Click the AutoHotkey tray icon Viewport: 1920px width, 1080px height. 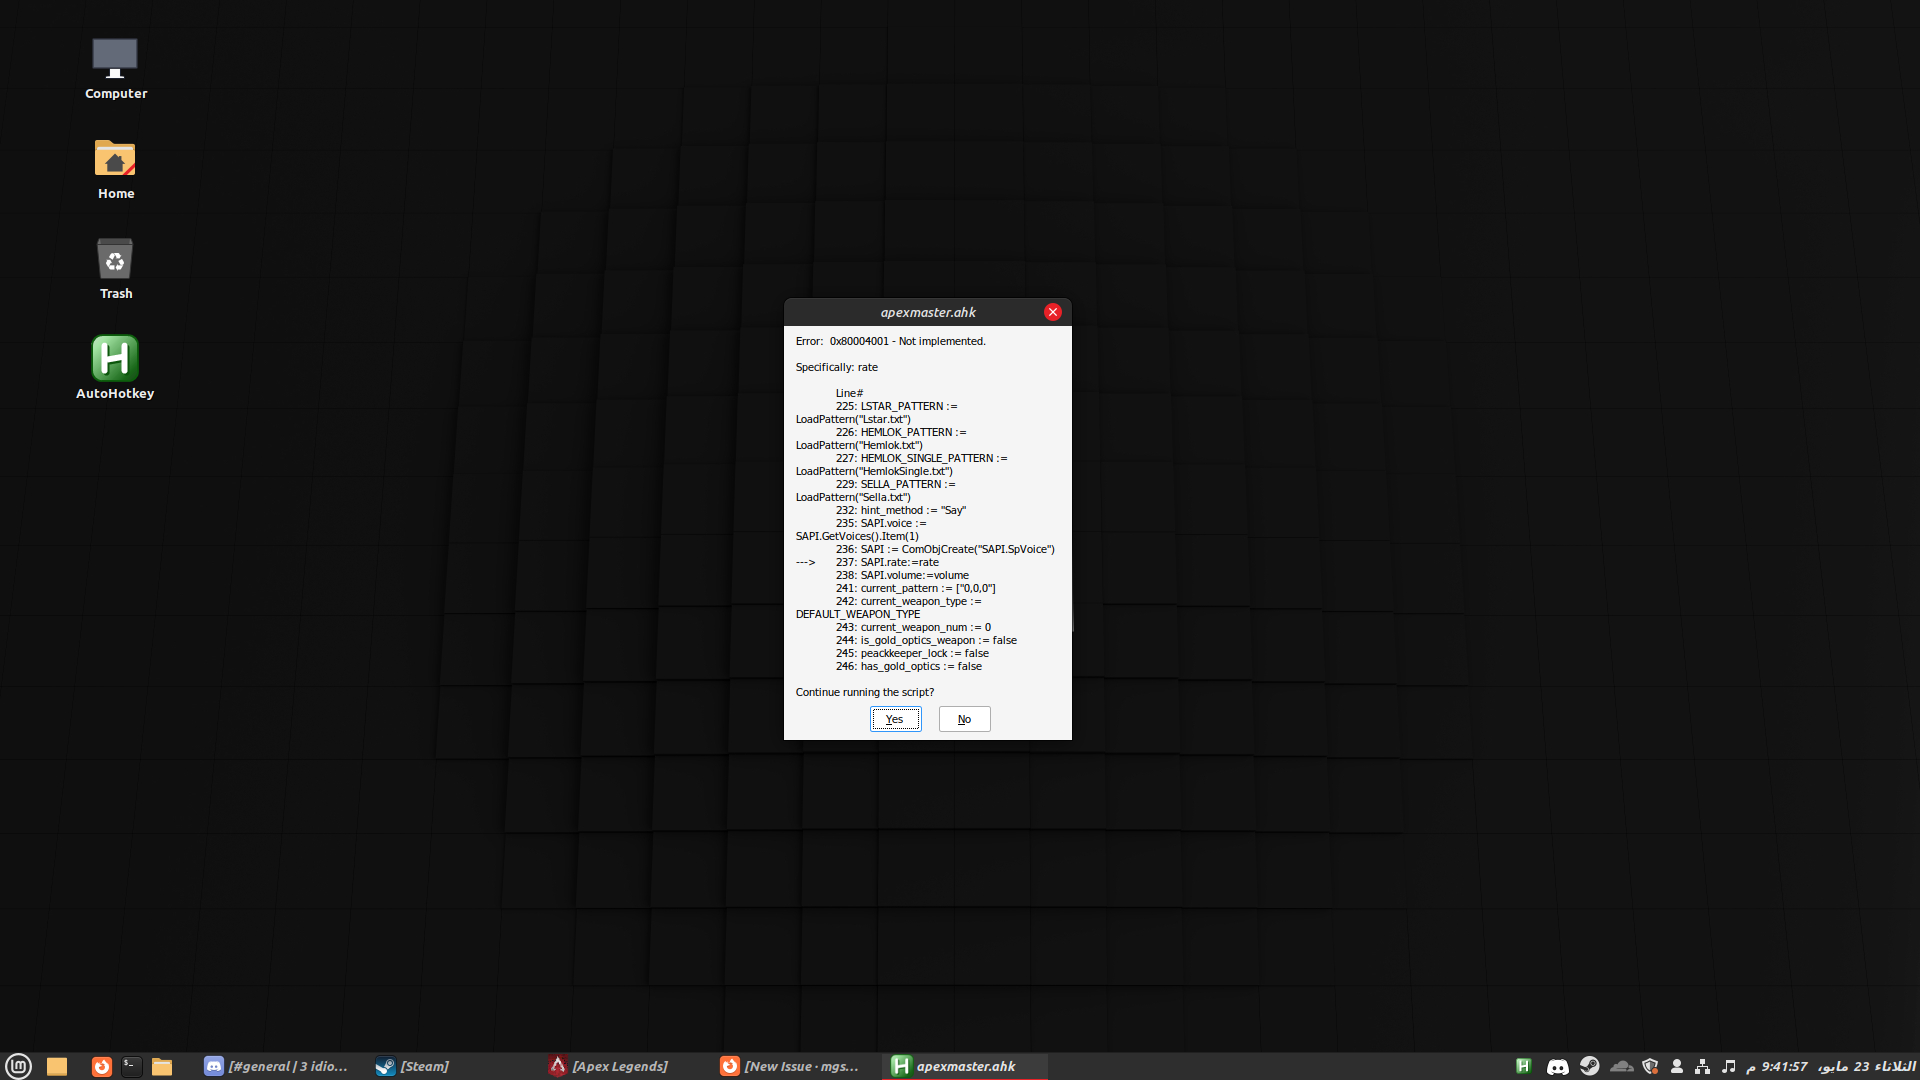coord(1523,1066)
